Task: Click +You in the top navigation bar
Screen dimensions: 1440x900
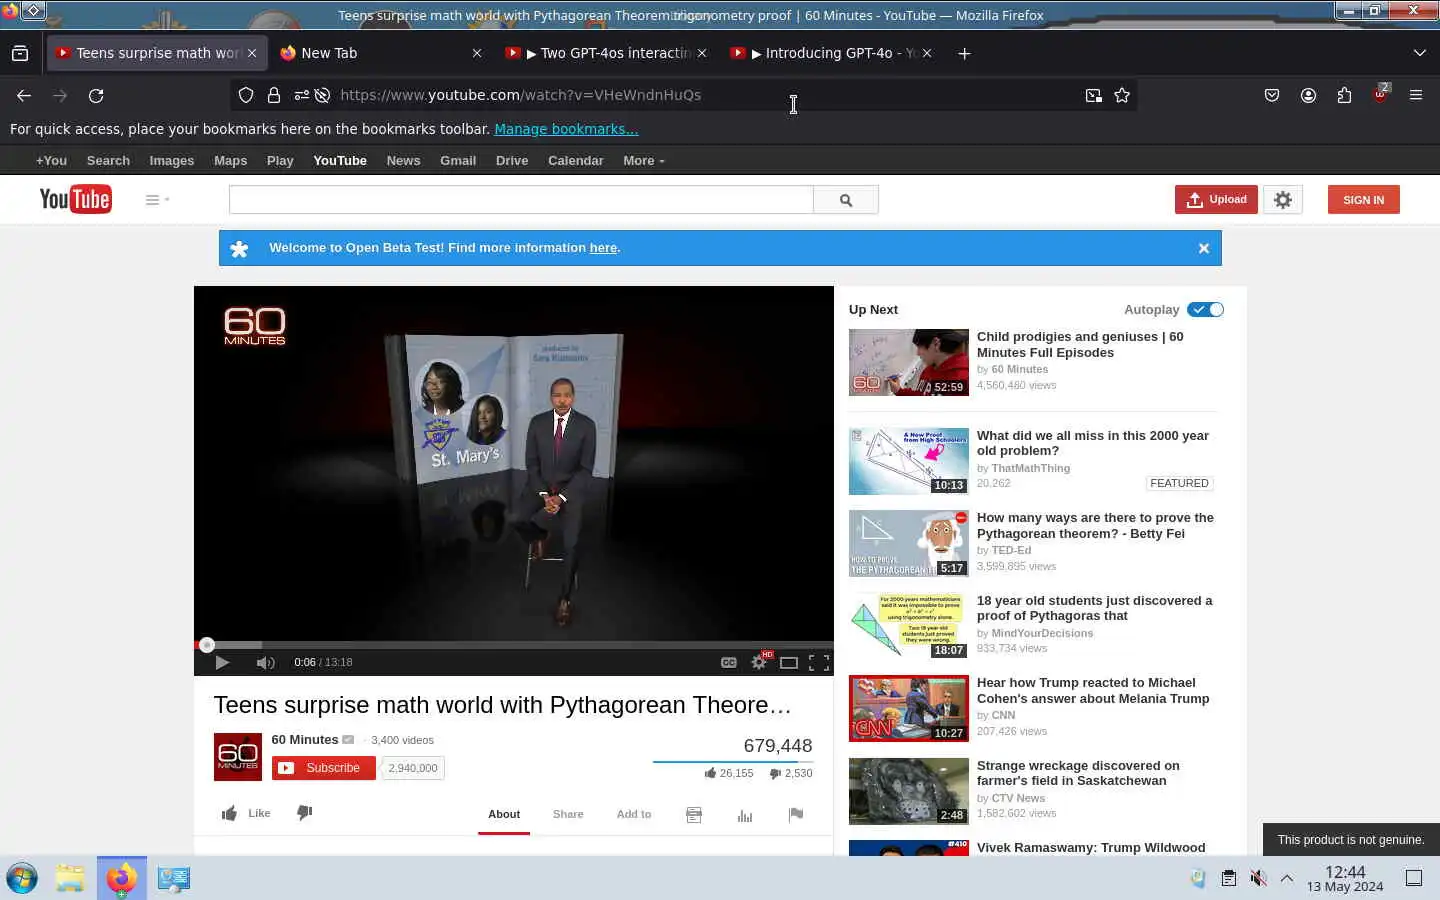Action: (x=51, y=160)
